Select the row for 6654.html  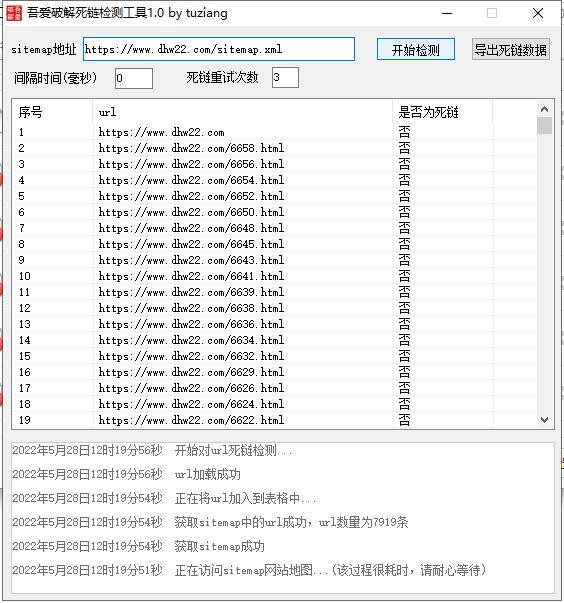(x=275, y=180)
